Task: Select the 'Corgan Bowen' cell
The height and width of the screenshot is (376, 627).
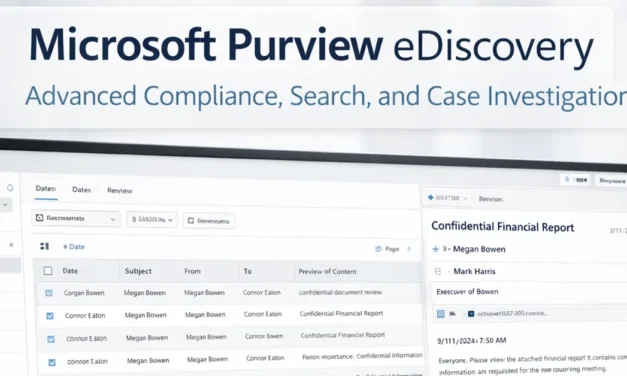Action: coord(84,293)
